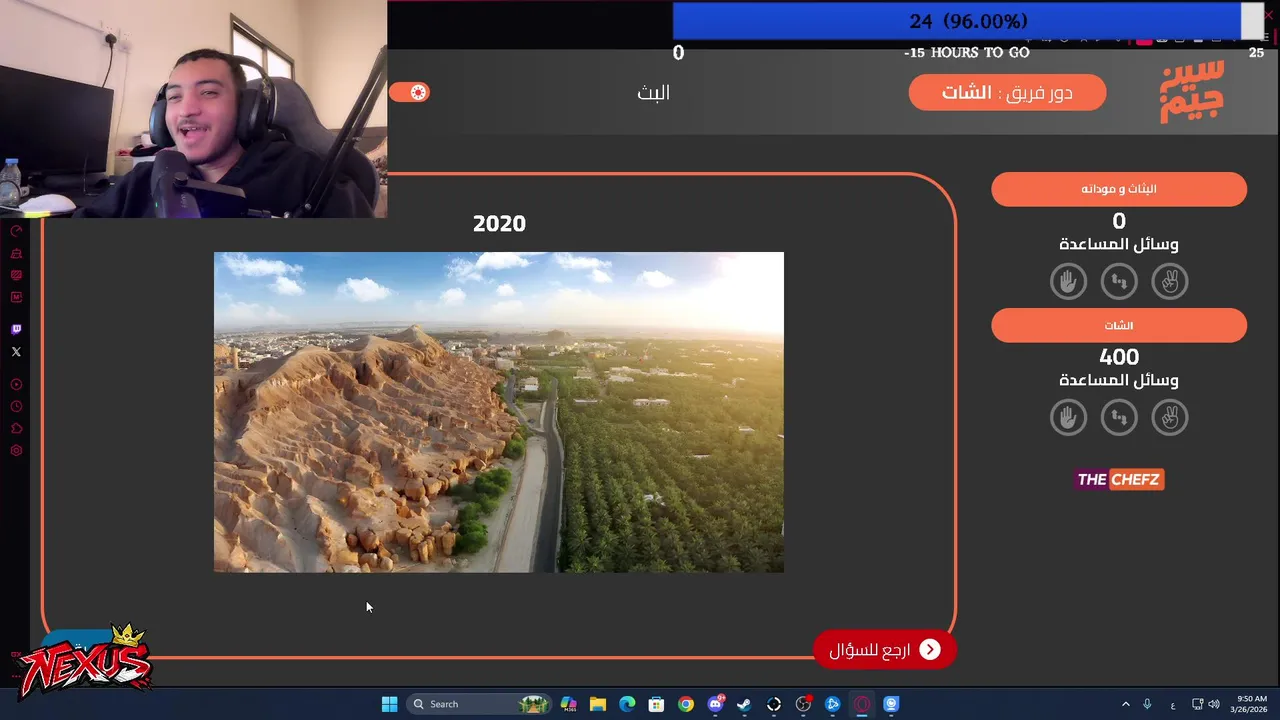Expand hidden system tray icons chevron
1280x720 pixels.
1125,704
